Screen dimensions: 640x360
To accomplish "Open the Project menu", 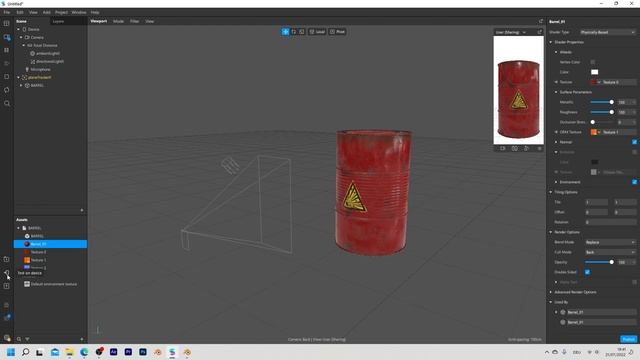I will (x=61, y=12).
